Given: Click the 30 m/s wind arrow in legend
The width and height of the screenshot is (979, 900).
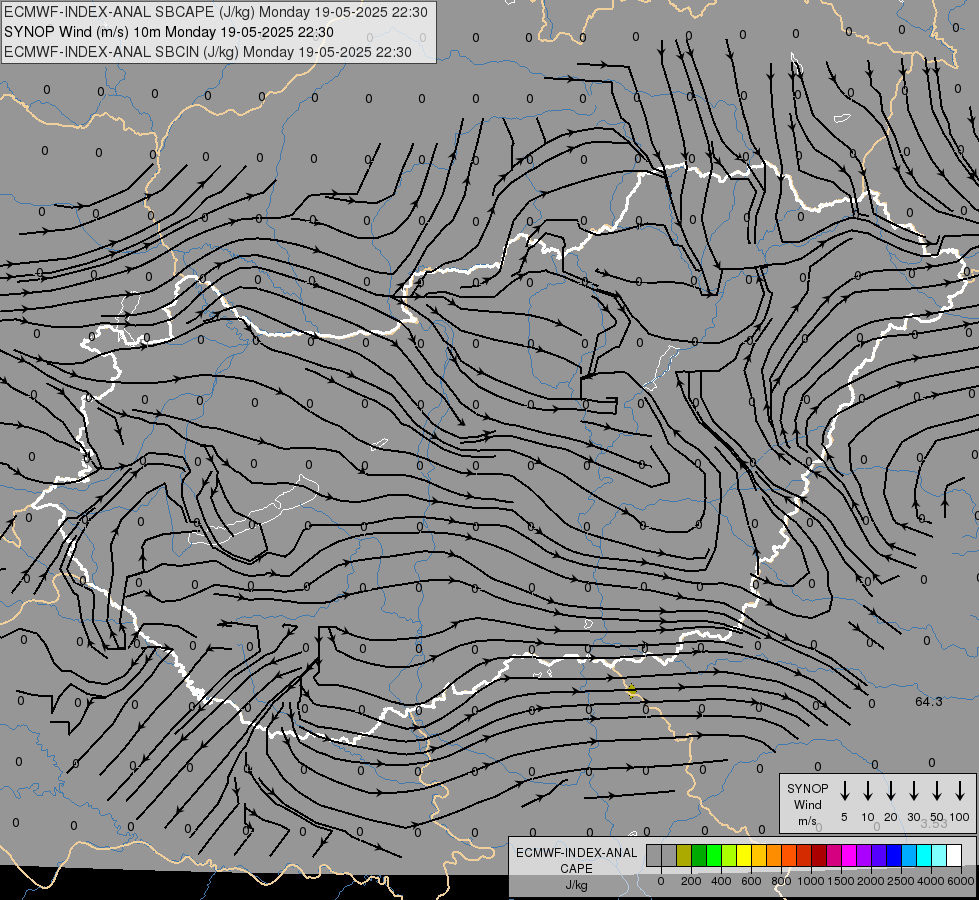Looking at the screenshot, I should coord(913,790).
